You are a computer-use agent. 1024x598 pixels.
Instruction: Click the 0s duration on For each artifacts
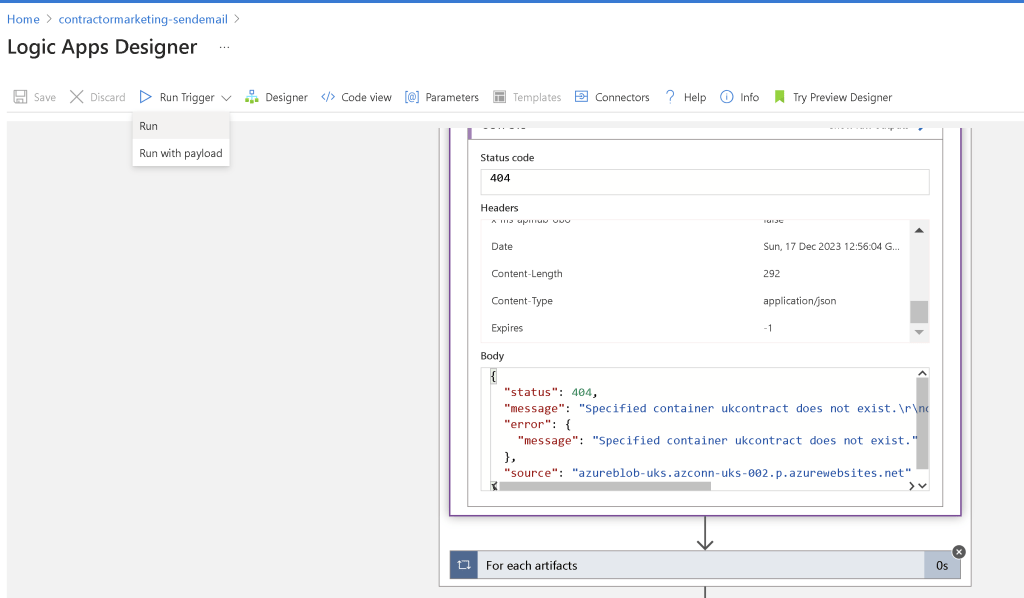(942, 565)
